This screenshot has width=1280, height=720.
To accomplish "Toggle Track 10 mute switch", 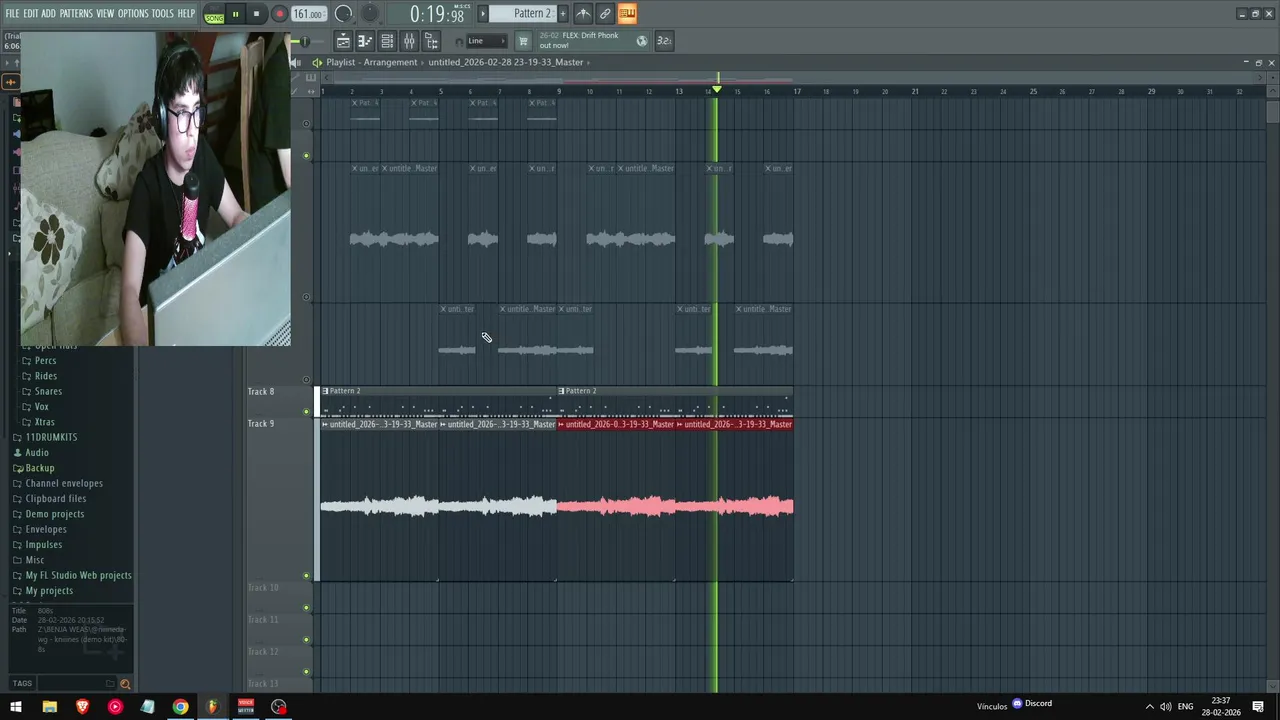I will (x=306, y=608).
